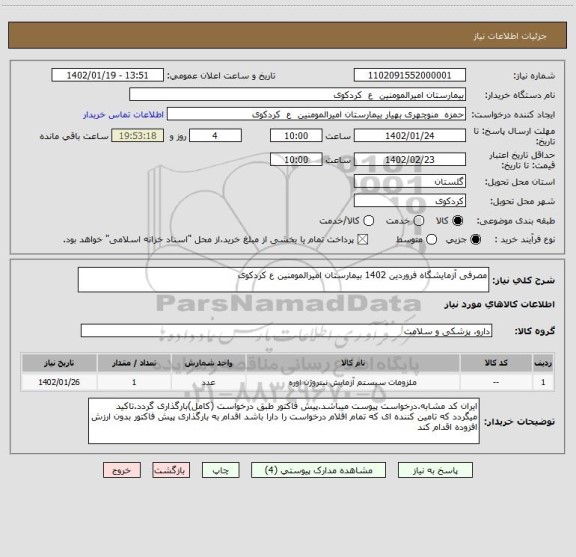Click the general need description text box
The height and width of the screenshot is (557, 576).
coord(283,280)
